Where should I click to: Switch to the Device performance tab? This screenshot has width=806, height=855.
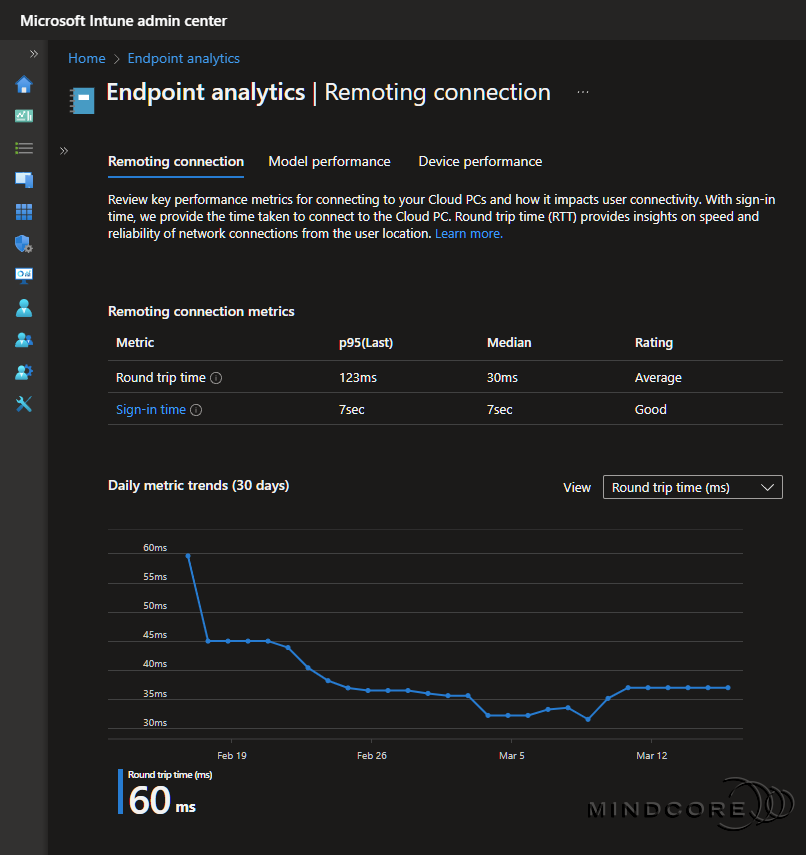click(x=480, y=161)
